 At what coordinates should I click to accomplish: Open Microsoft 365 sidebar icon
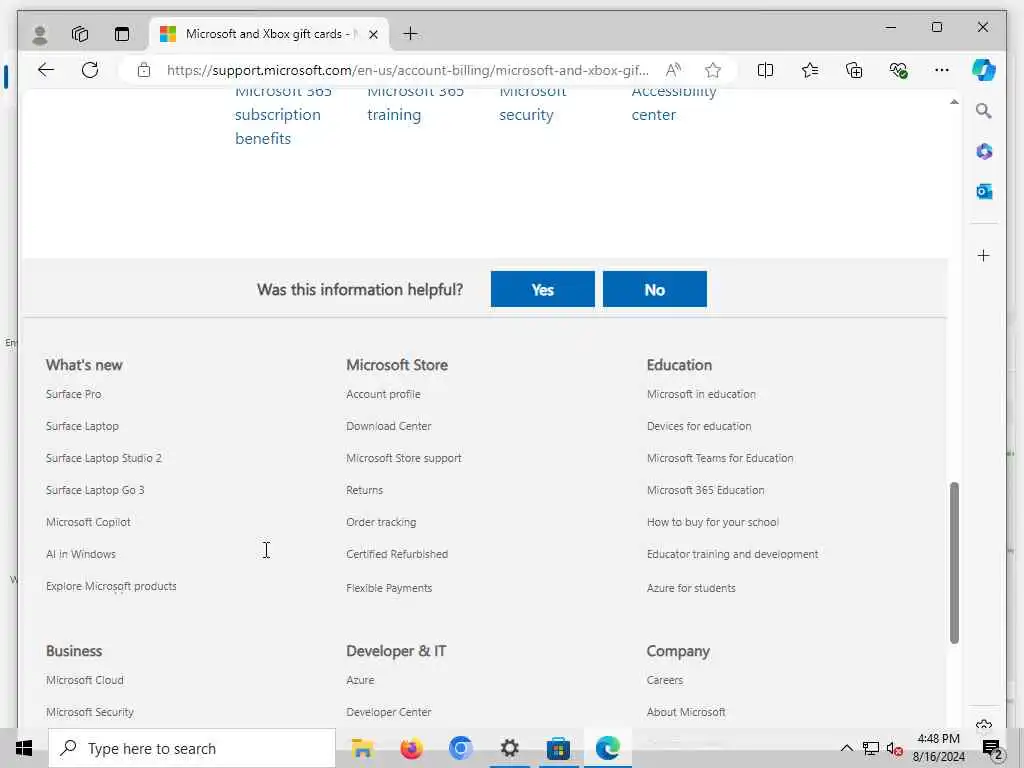(x=984, y=152)
